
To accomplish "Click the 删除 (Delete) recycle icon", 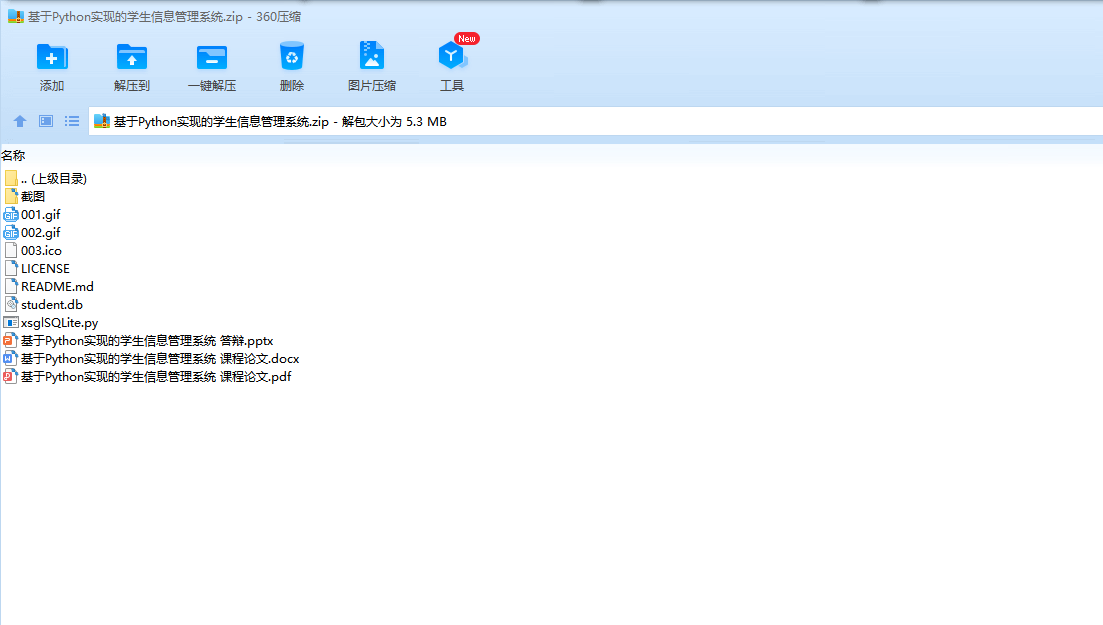I will 292,56.
